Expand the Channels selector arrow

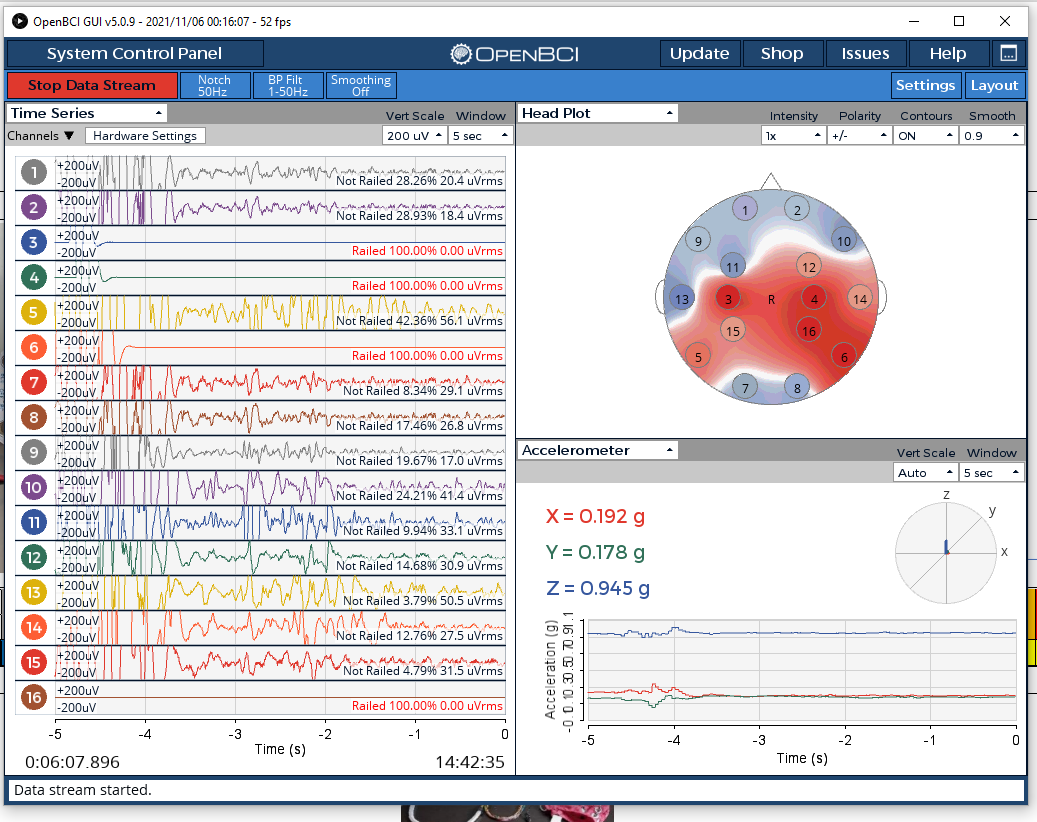69,136
